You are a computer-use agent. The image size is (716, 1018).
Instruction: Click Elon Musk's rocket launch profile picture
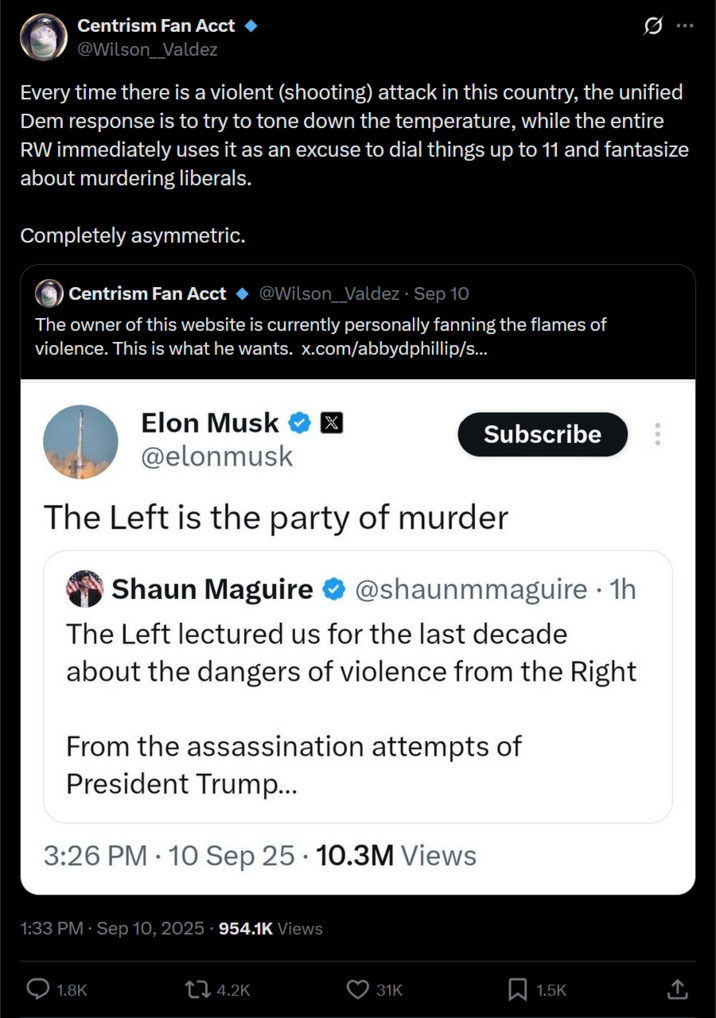click(81, 441)
